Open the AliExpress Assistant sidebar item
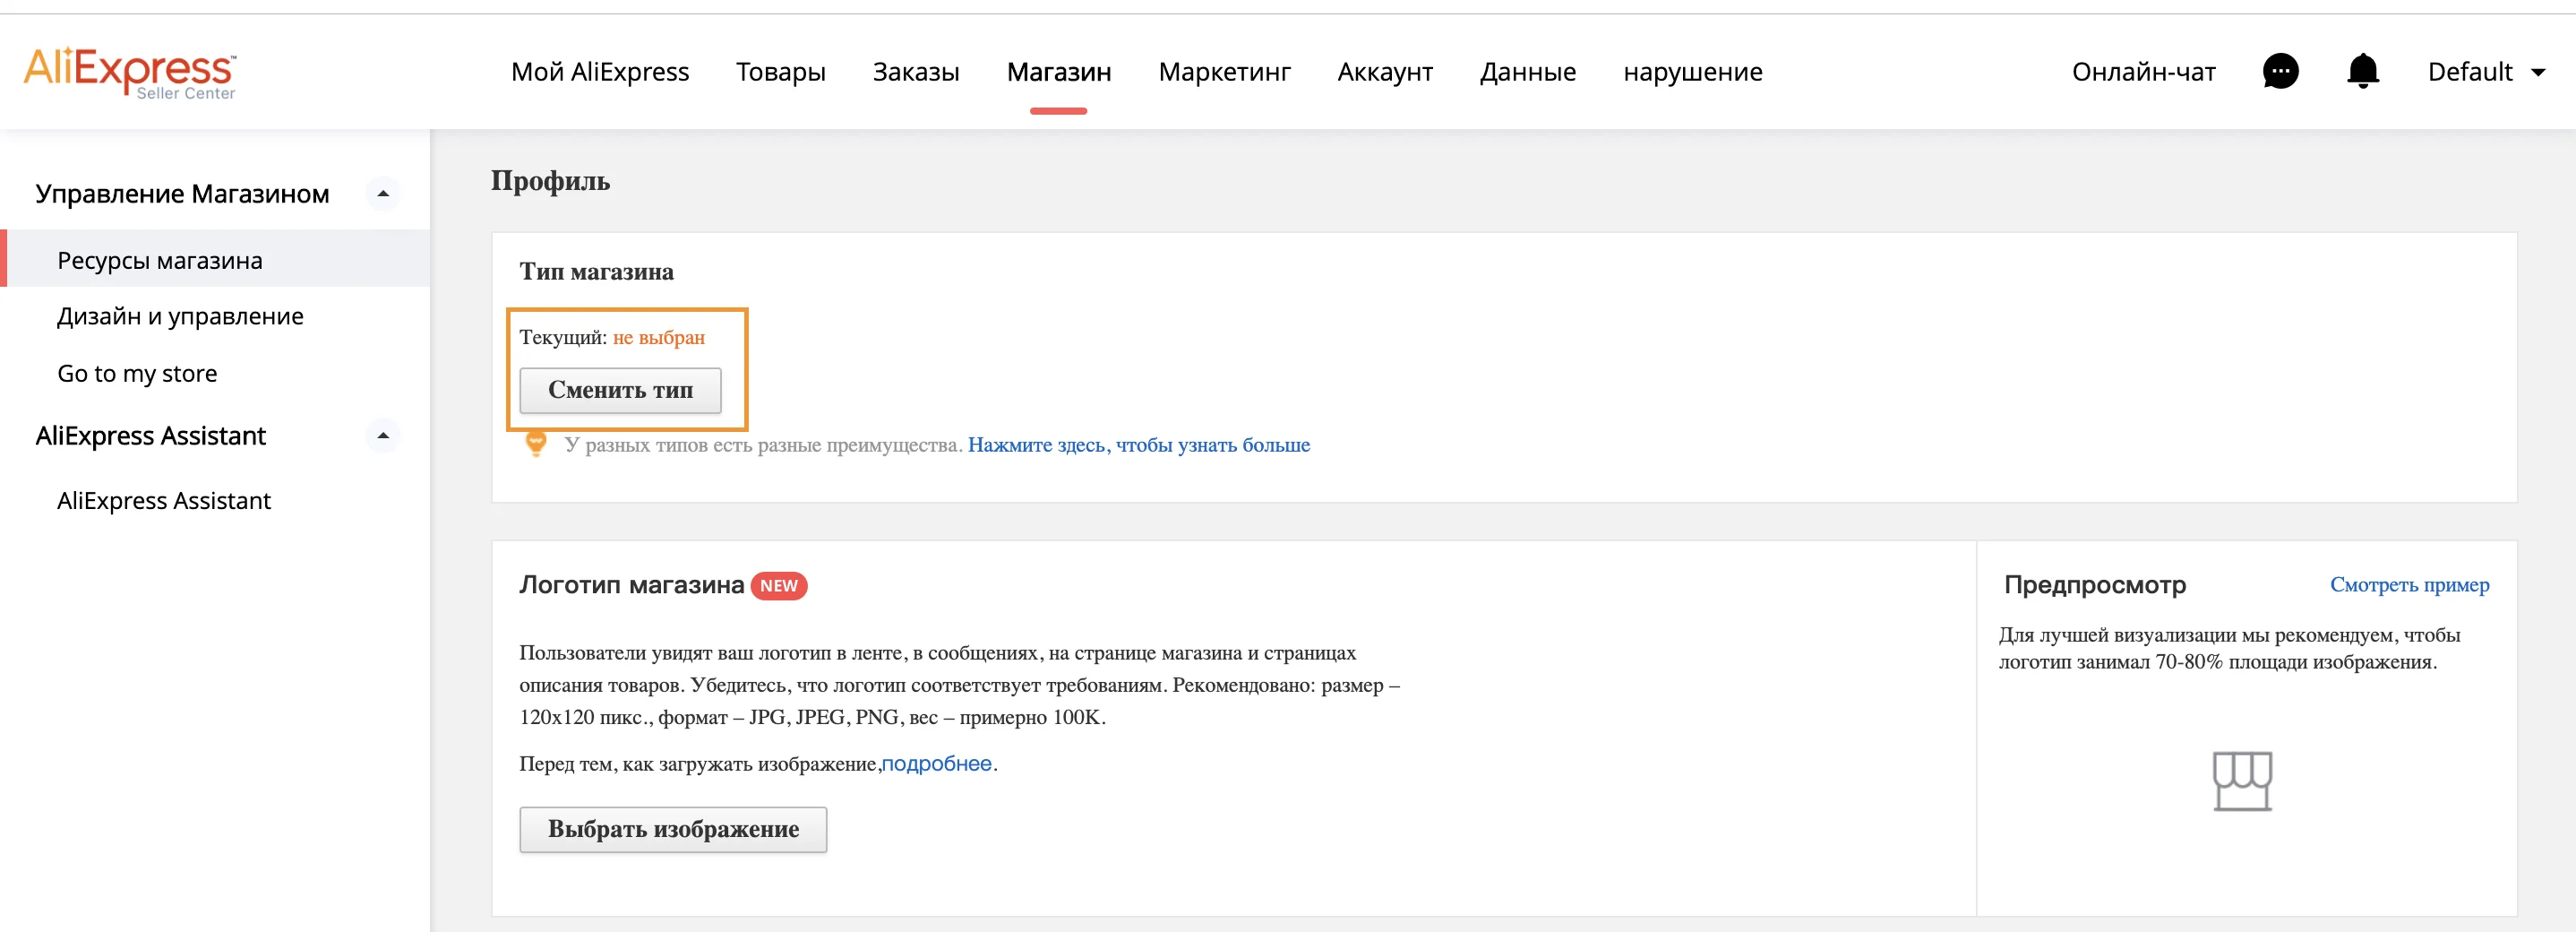Image resolution: width=2576 pixels, height=932 pixels. [x=164, y=500]
